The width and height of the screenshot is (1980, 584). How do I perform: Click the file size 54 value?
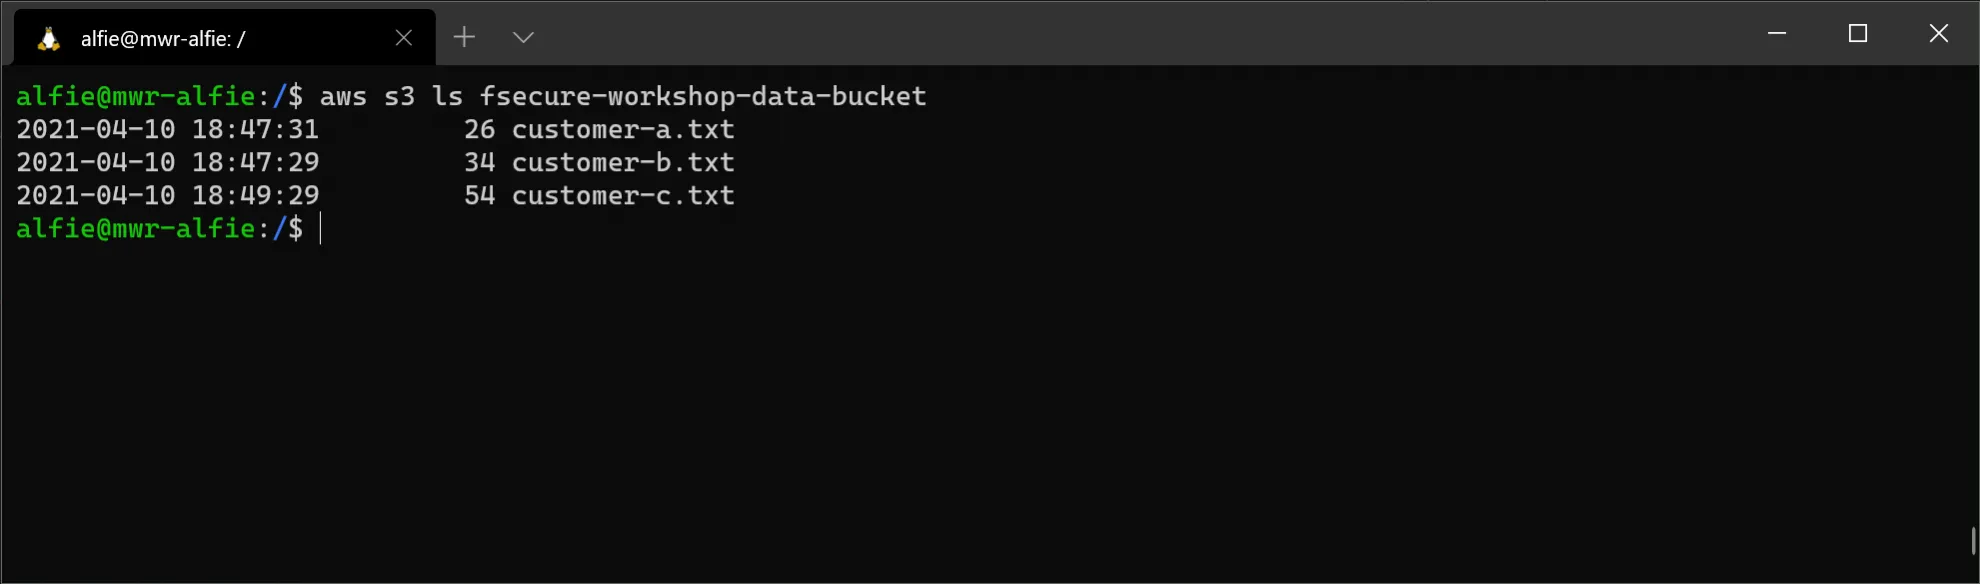479,195
